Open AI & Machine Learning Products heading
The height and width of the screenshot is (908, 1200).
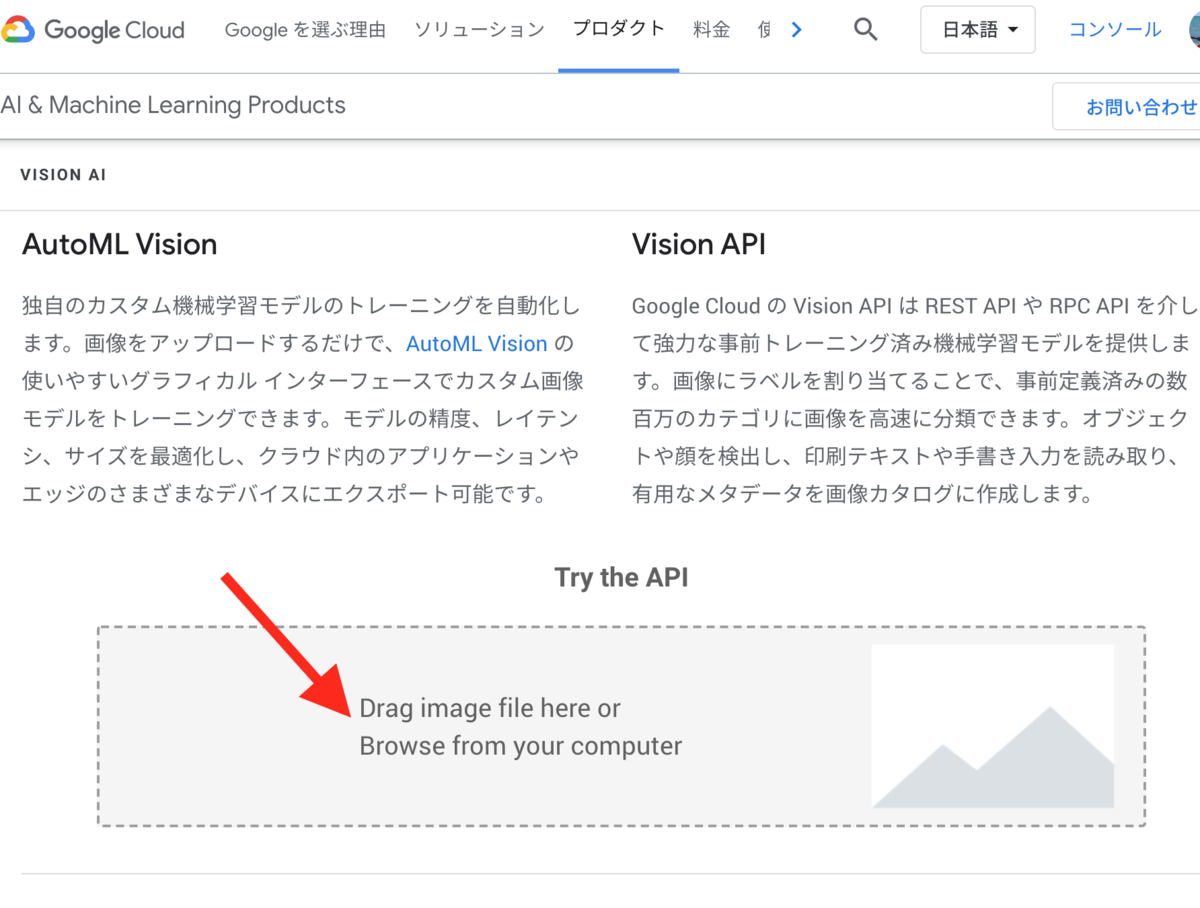tap(173, 105)
